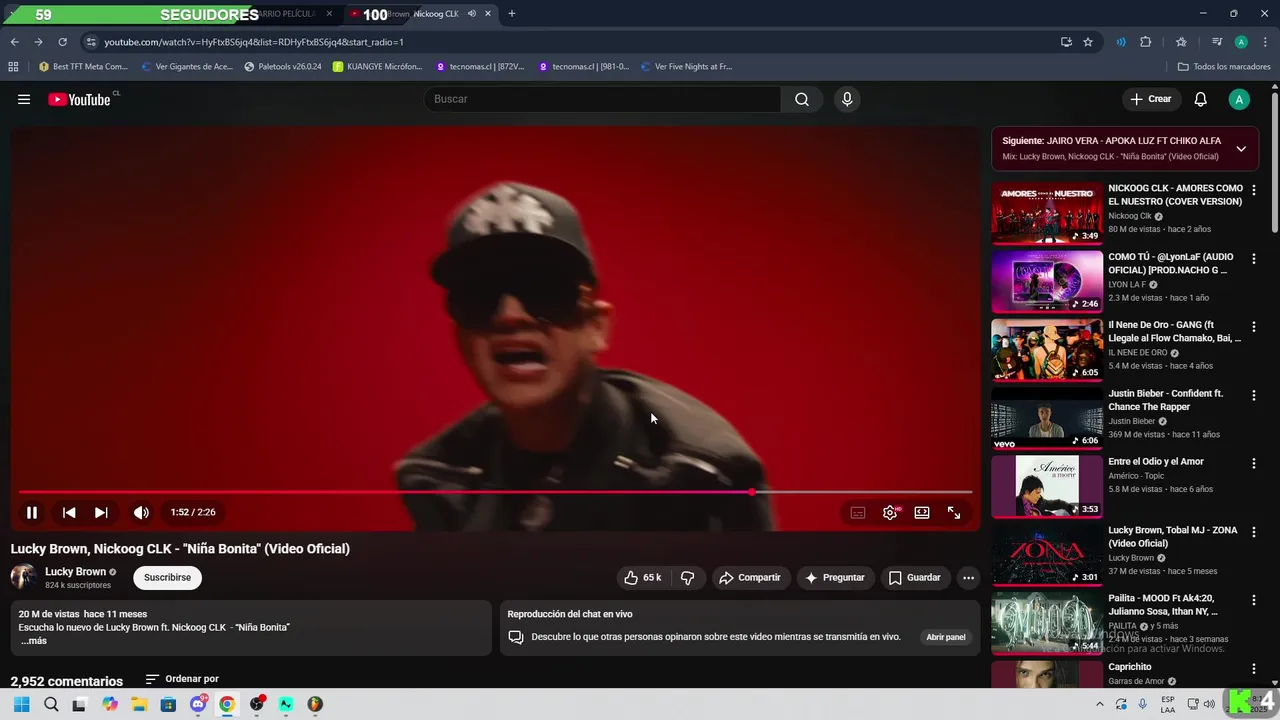1280x720 pixels.
Task: Open the browser extensions puzzle icon
Action: pos(1146,42)
